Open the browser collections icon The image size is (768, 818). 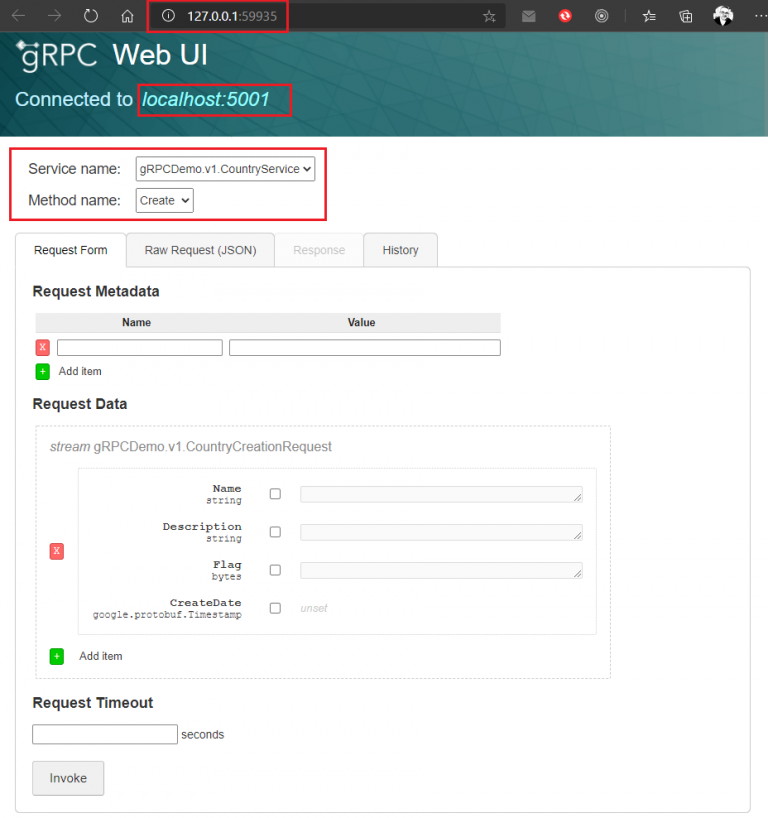686,16
